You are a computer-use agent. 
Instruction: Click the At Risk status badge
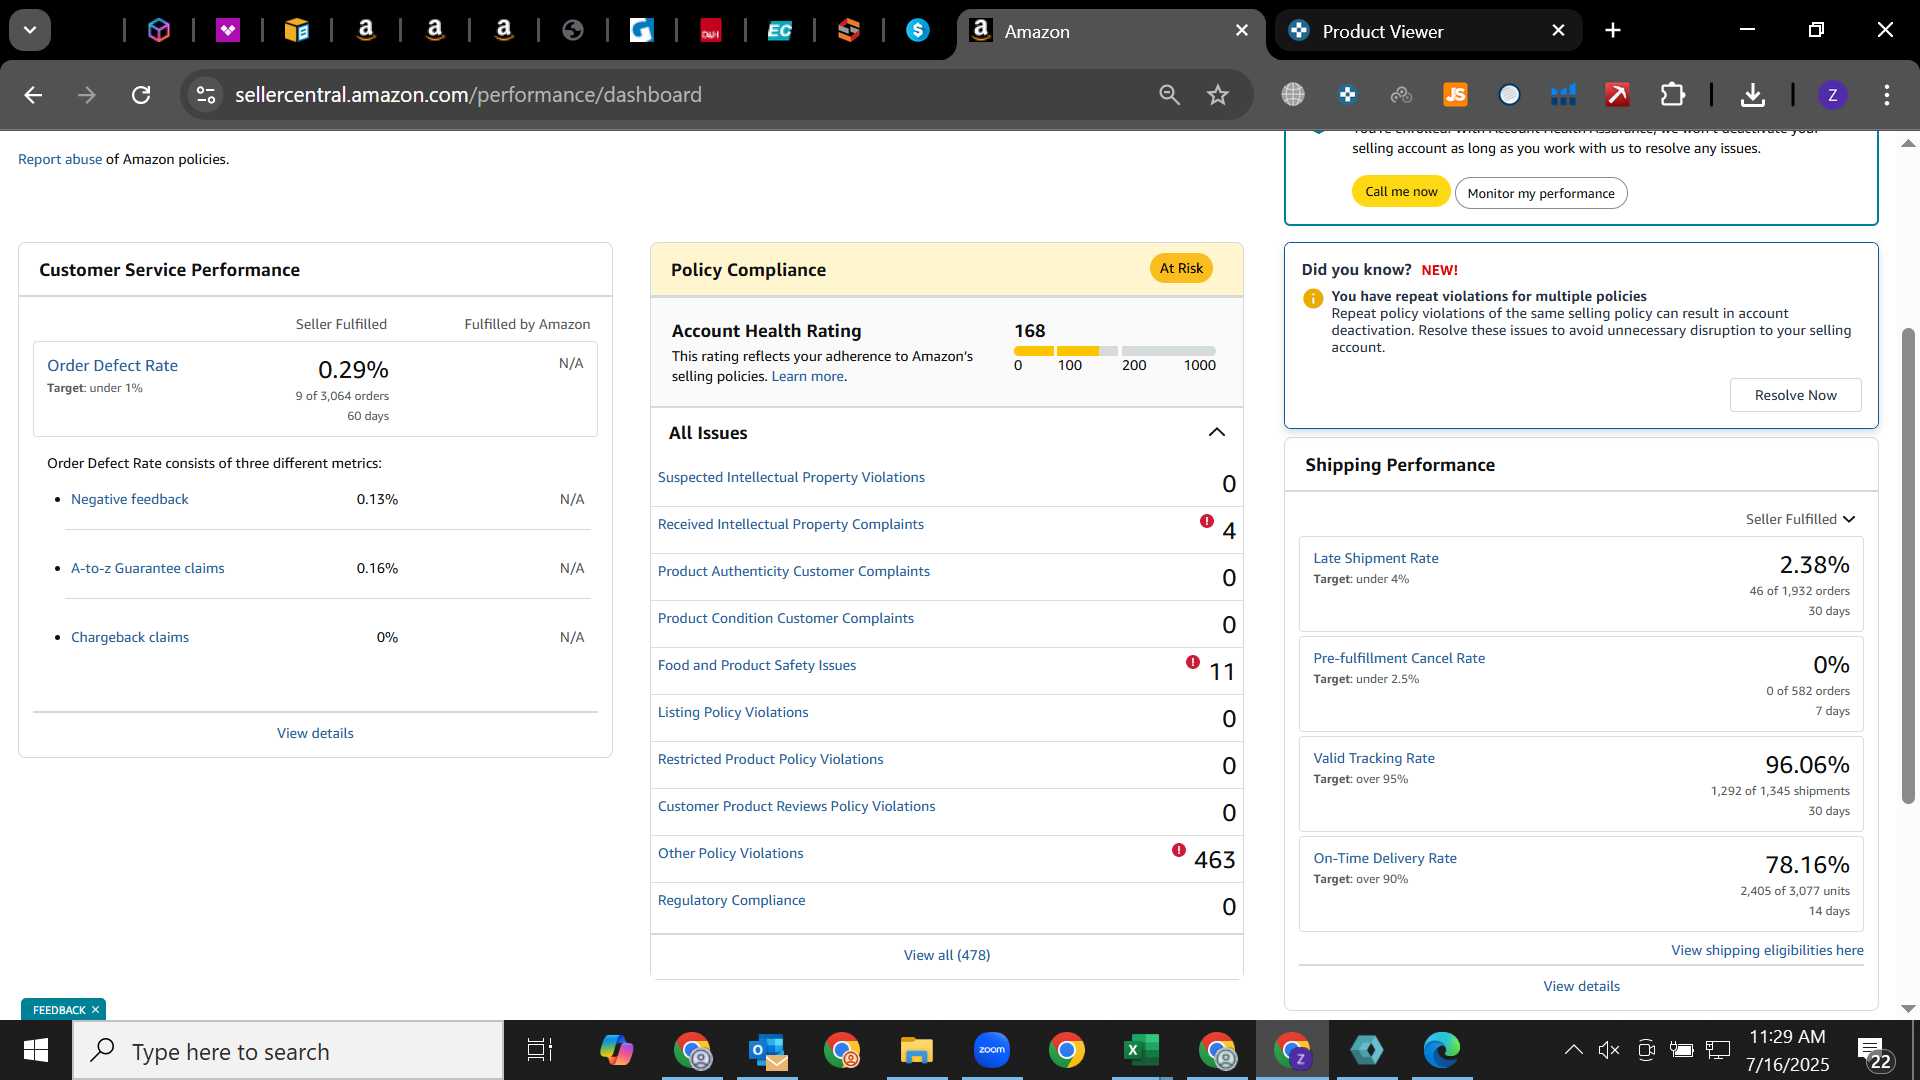point(1181,268)
